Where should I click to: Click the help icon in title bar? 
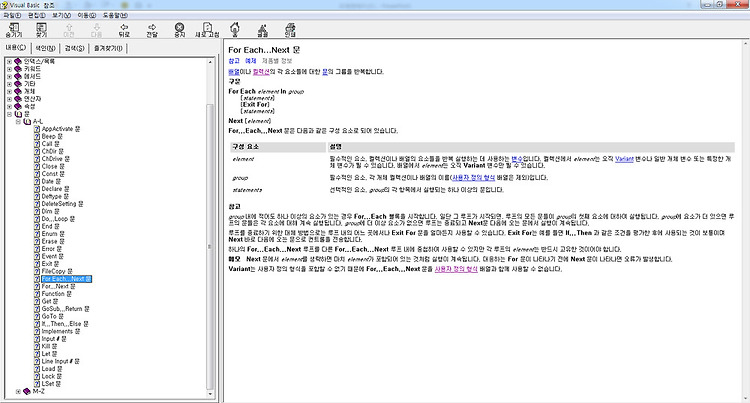coord(4,5)
